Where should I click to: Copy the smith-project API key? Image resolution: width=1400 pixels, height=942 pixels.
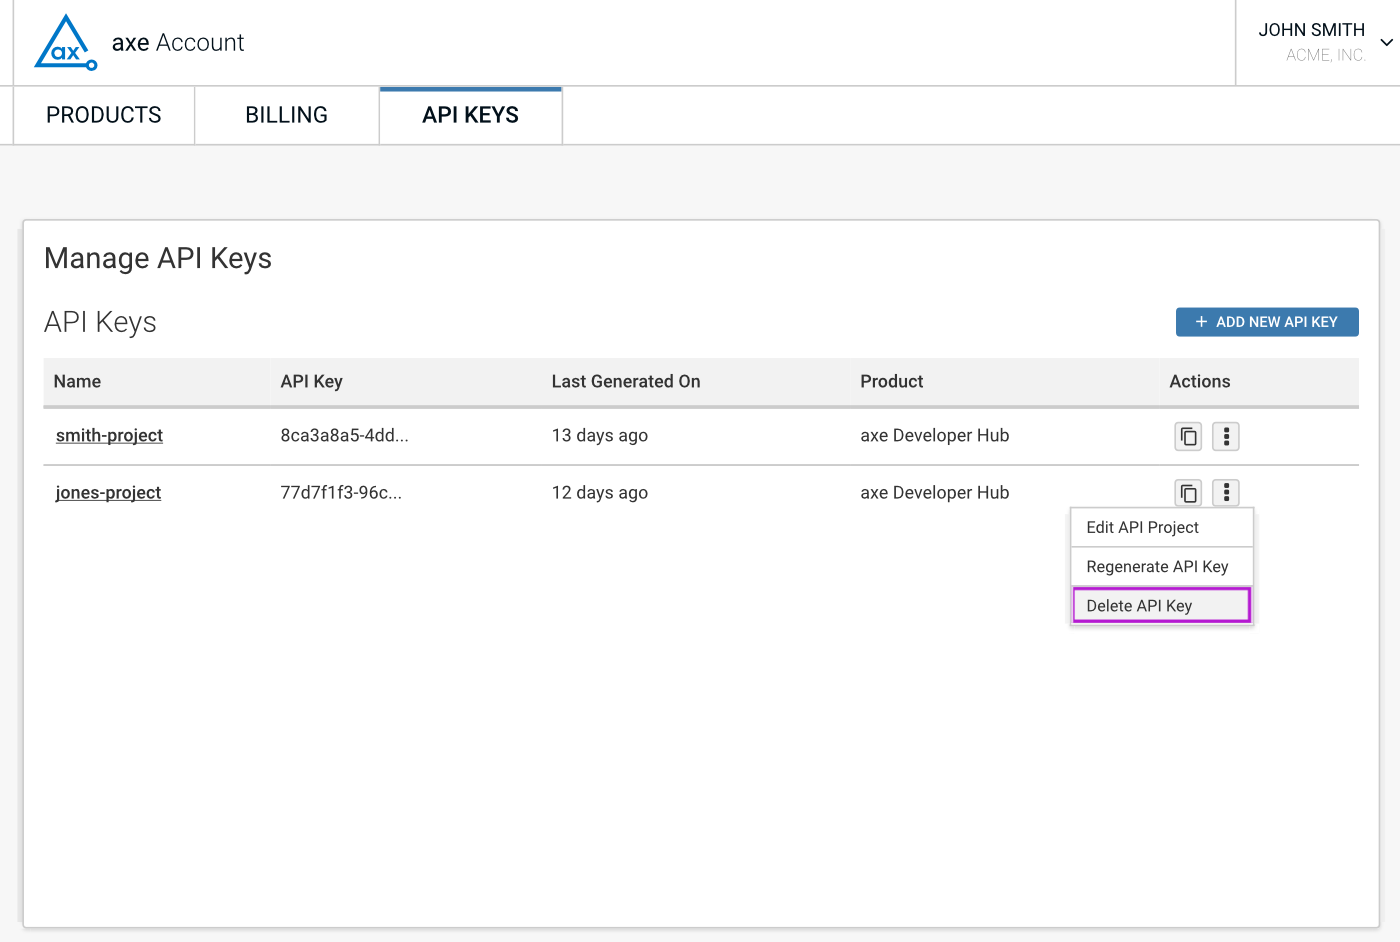(x=1188, y=436)
